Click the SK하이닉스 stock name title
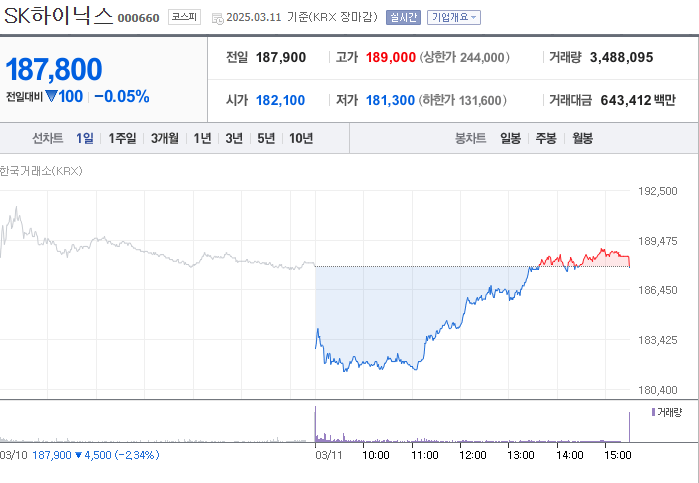Image resolution: width=699 pixels, height=483 pixels. [58, 16]
